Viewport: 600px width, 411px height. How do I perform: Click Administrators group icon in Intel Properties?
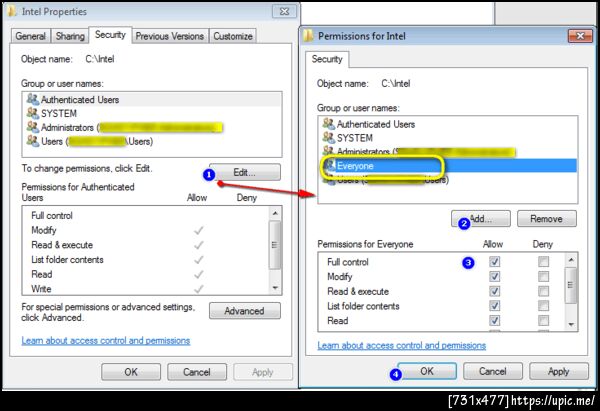pyautogui.click(x=33, y=127)
